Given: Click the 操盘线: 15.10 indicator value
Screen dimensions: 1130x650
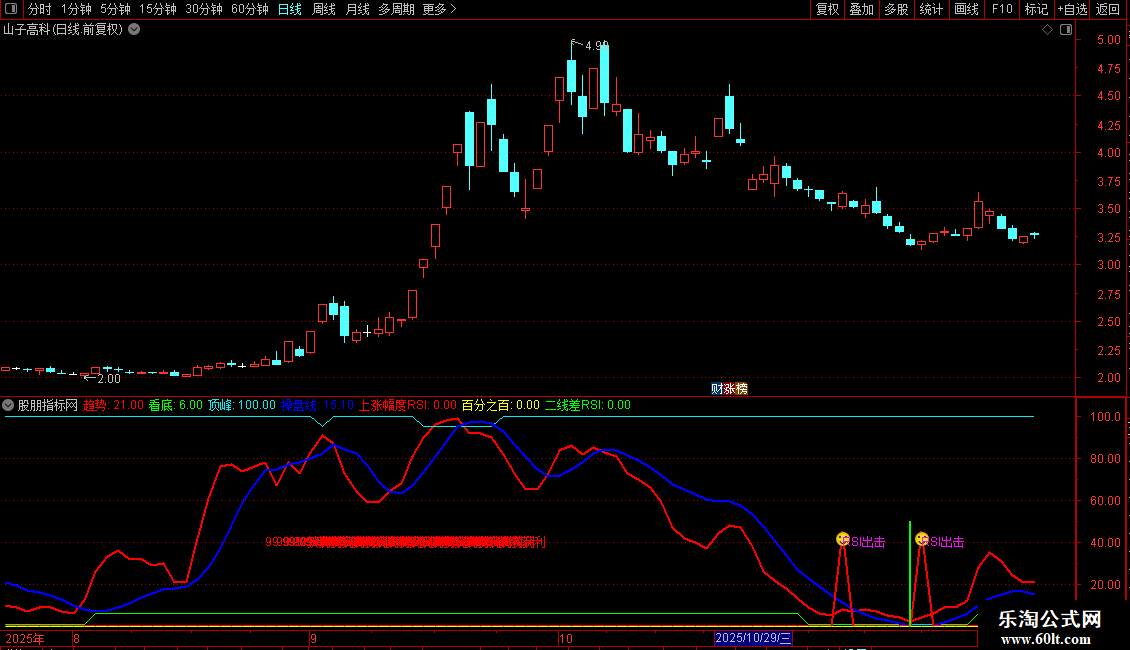Looking at the screenshot, I should click(x=317, y=405).
